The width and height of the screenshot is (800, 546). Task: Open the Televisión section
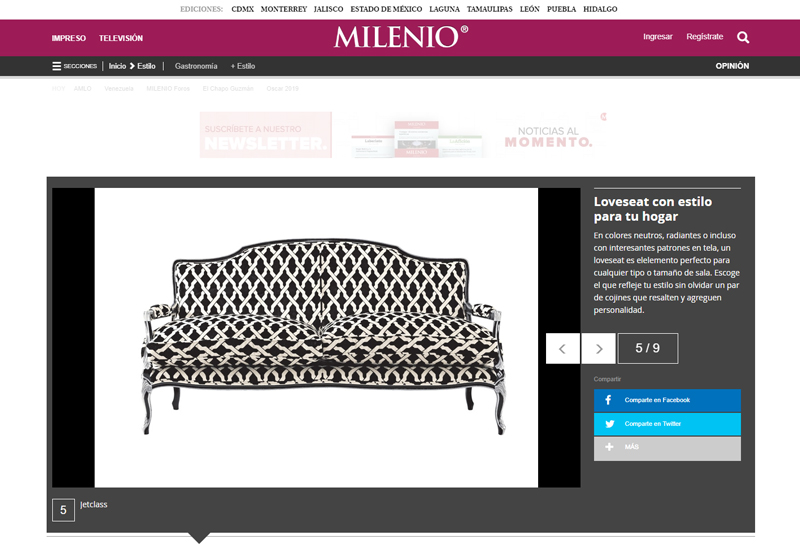pyautogui.click(x=121, y=38)
